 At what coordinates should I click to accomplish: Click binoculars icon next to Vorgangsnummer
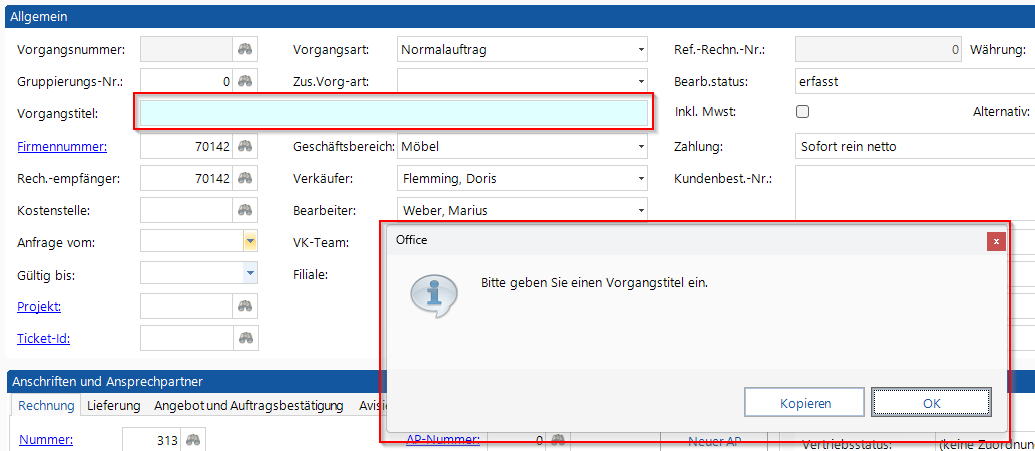(245, 49)
